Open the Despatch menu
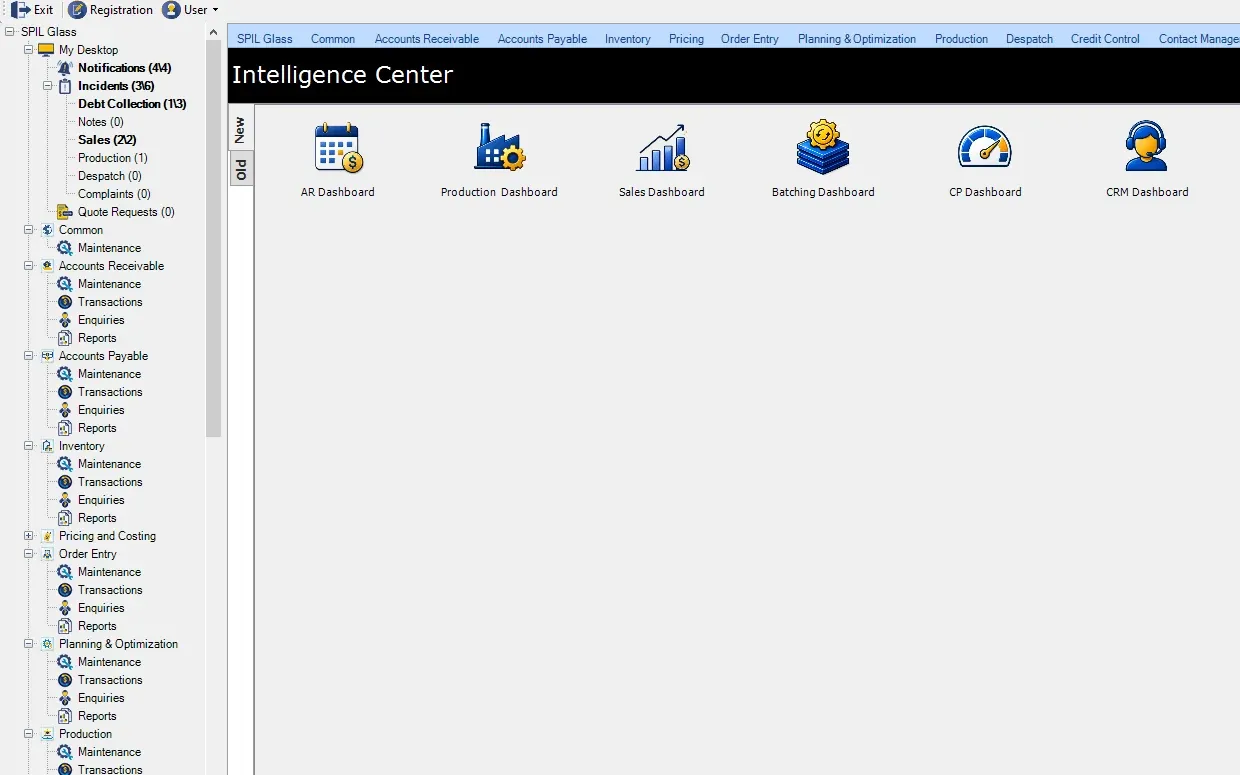The height and width of the screenshot is (775, 1240). coord(1030,39)
